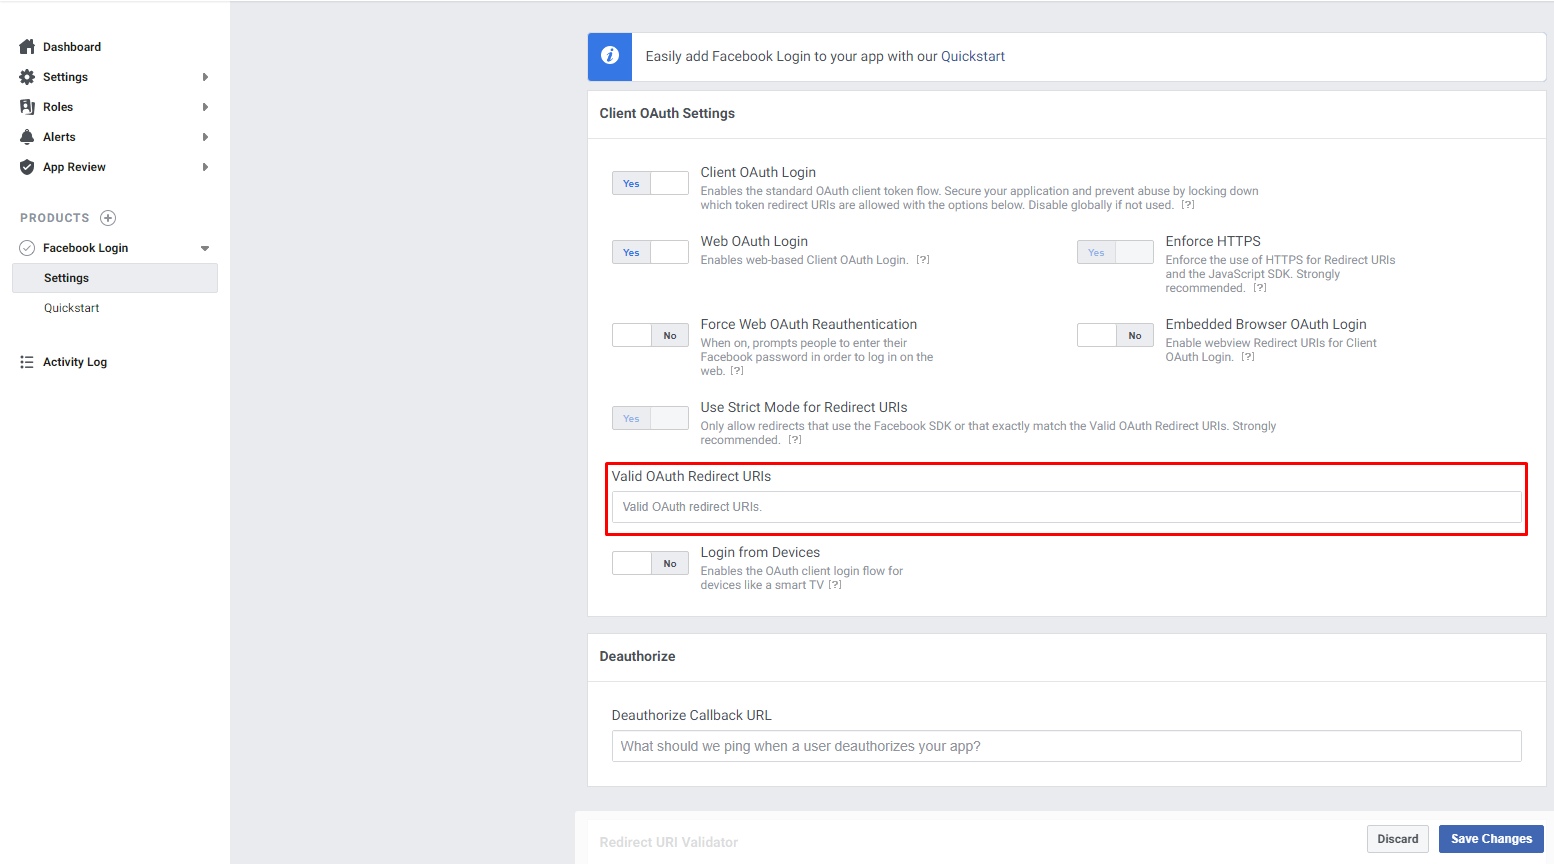The image size is (1554, 864).
Task: Expand the App Review sidebar arrow
Action: click(205, 167)
